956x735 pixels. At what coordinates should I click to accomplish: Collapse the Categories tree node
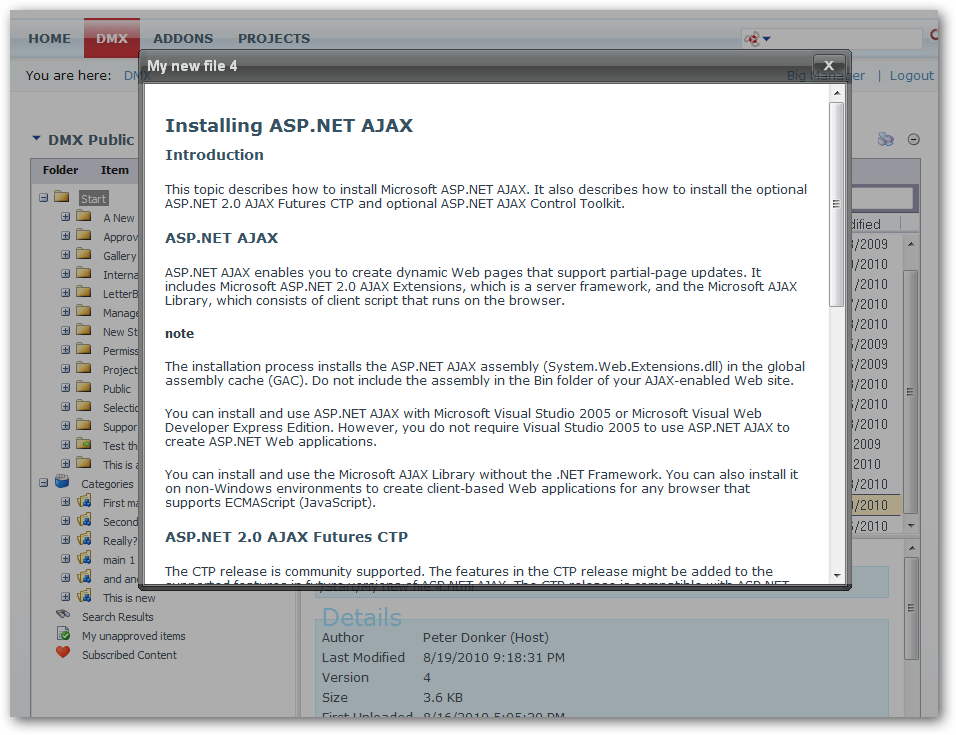point(43,482)
